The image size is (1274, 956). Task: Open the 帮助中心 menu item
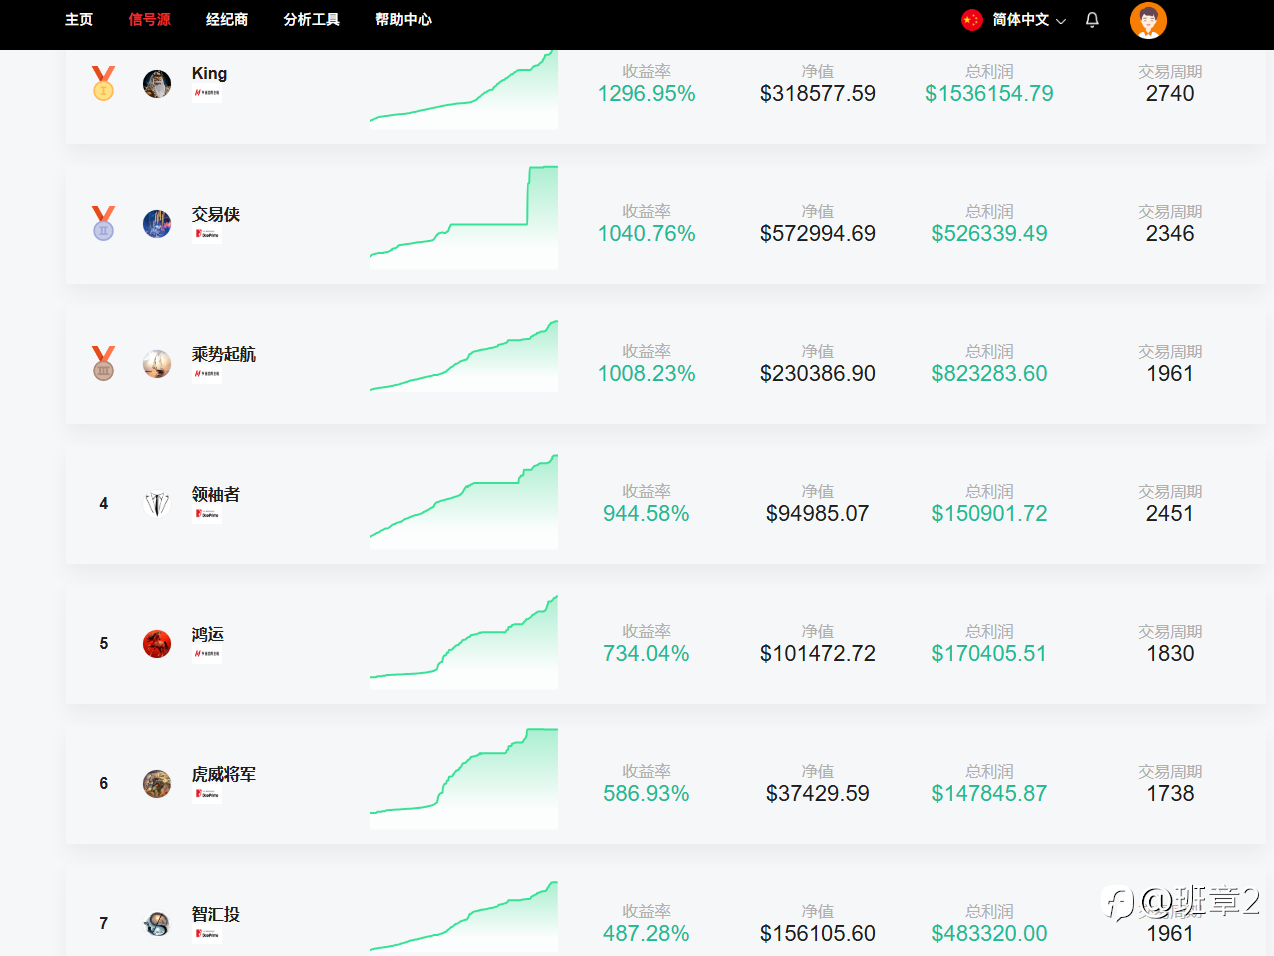click(x=404, y=20)
